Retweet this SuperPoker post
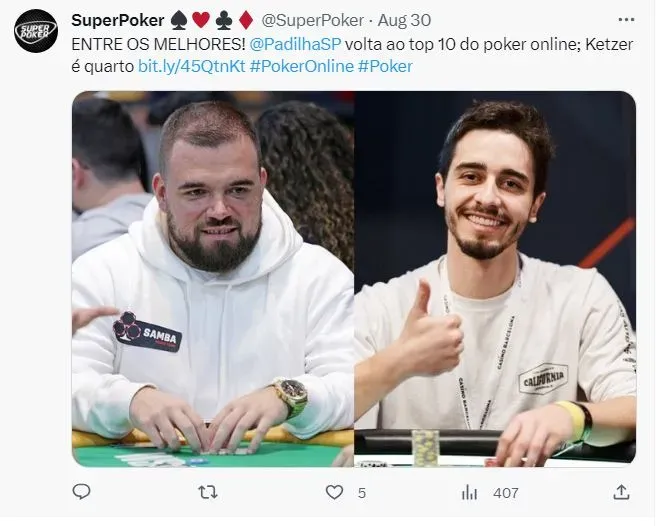657x526 pixels. click(x=208, y=492)
